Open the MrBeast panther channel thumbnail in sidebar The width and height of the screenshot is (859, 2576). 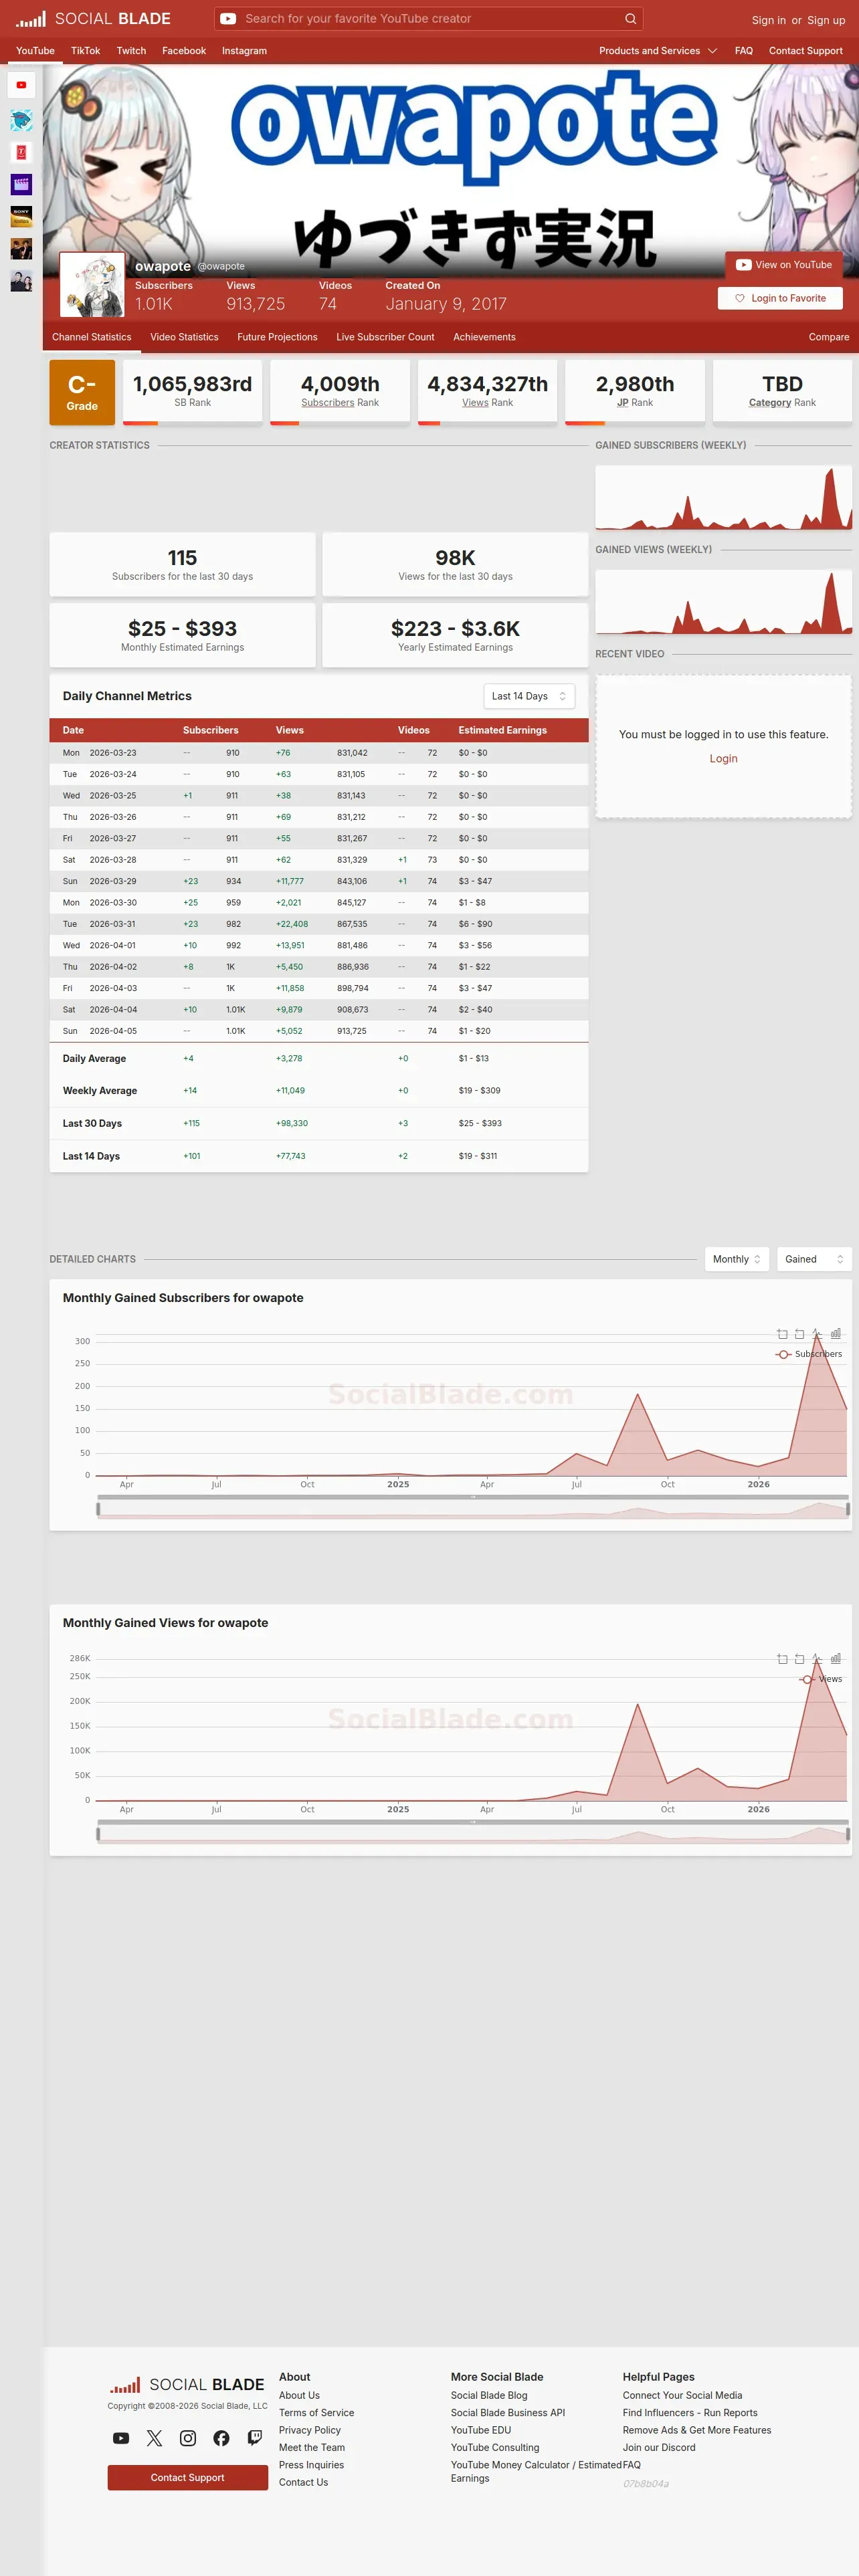click(21, 120)
